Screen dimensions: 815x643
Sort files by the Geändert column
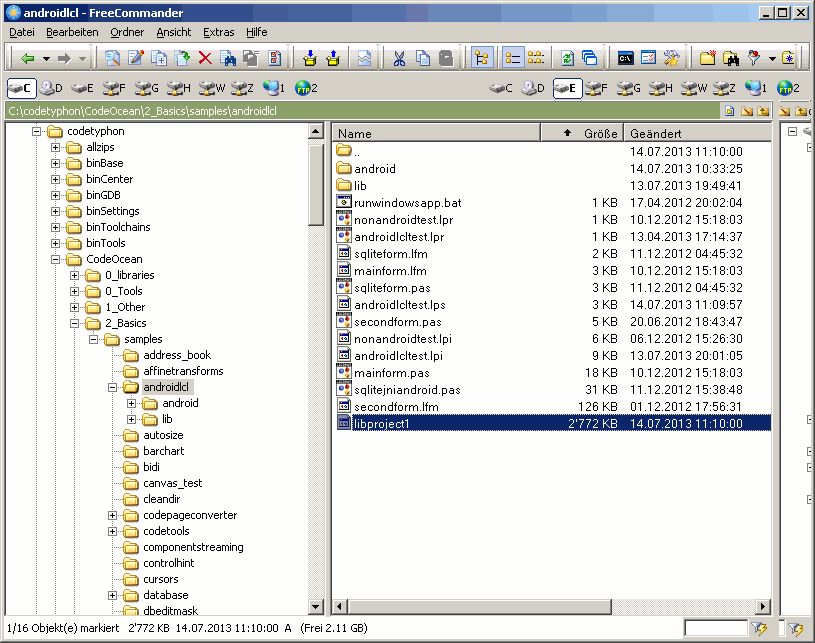pos(698,134)
